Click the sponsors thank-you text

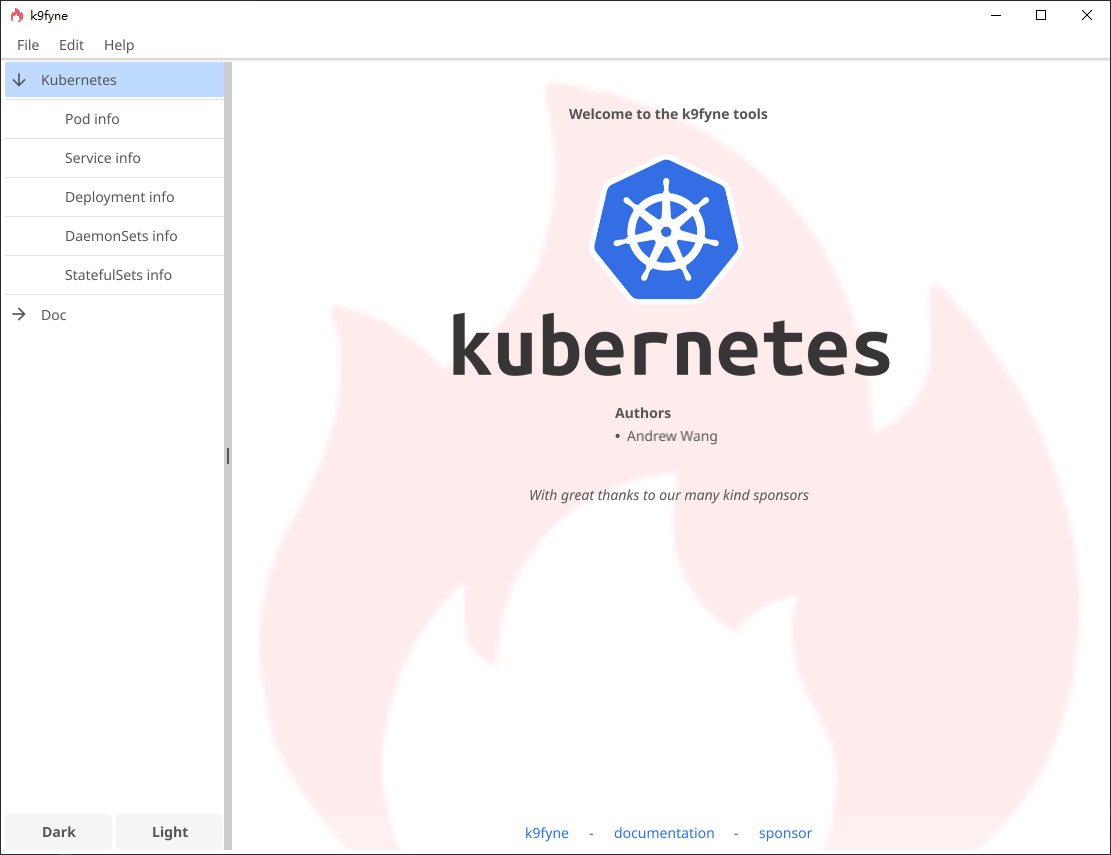click(x=669, y=495)
